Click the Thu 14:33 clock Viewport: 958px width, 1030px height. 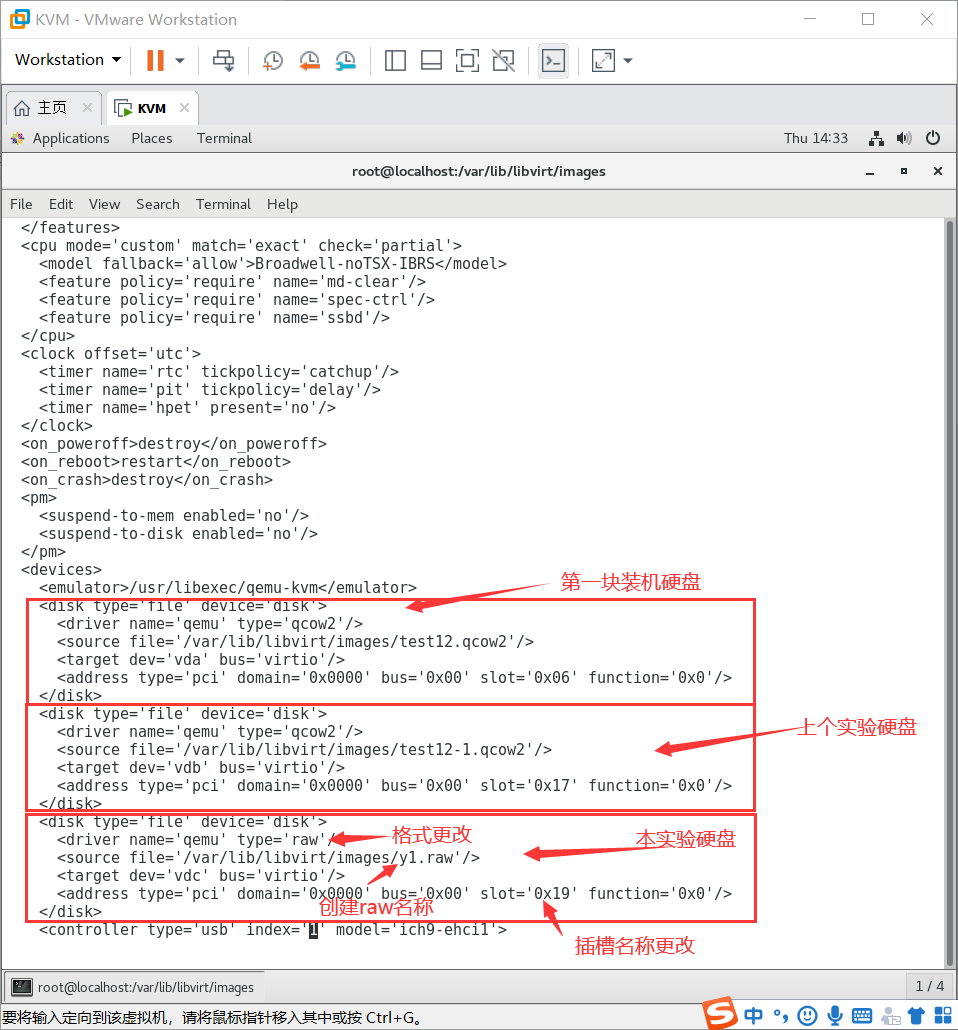coord(815,138)
